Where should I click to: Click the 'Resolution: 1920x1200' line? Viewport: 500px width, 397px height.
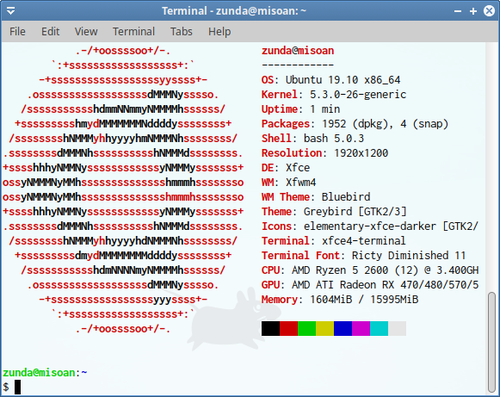tap(325, 153)
